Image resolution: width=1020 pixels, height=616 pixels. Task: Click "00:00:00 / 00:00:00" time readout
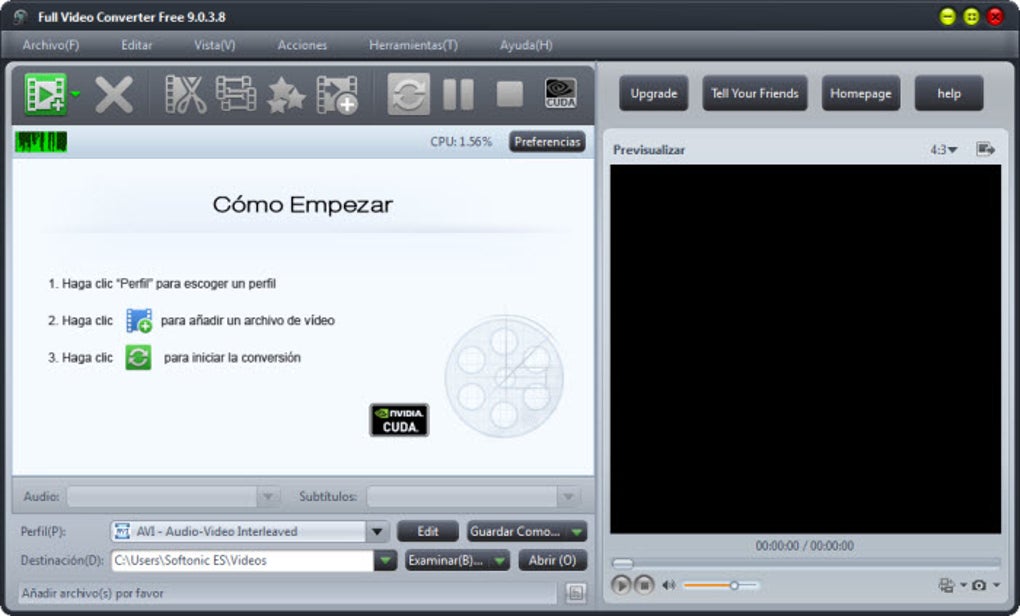click(805, 546)
